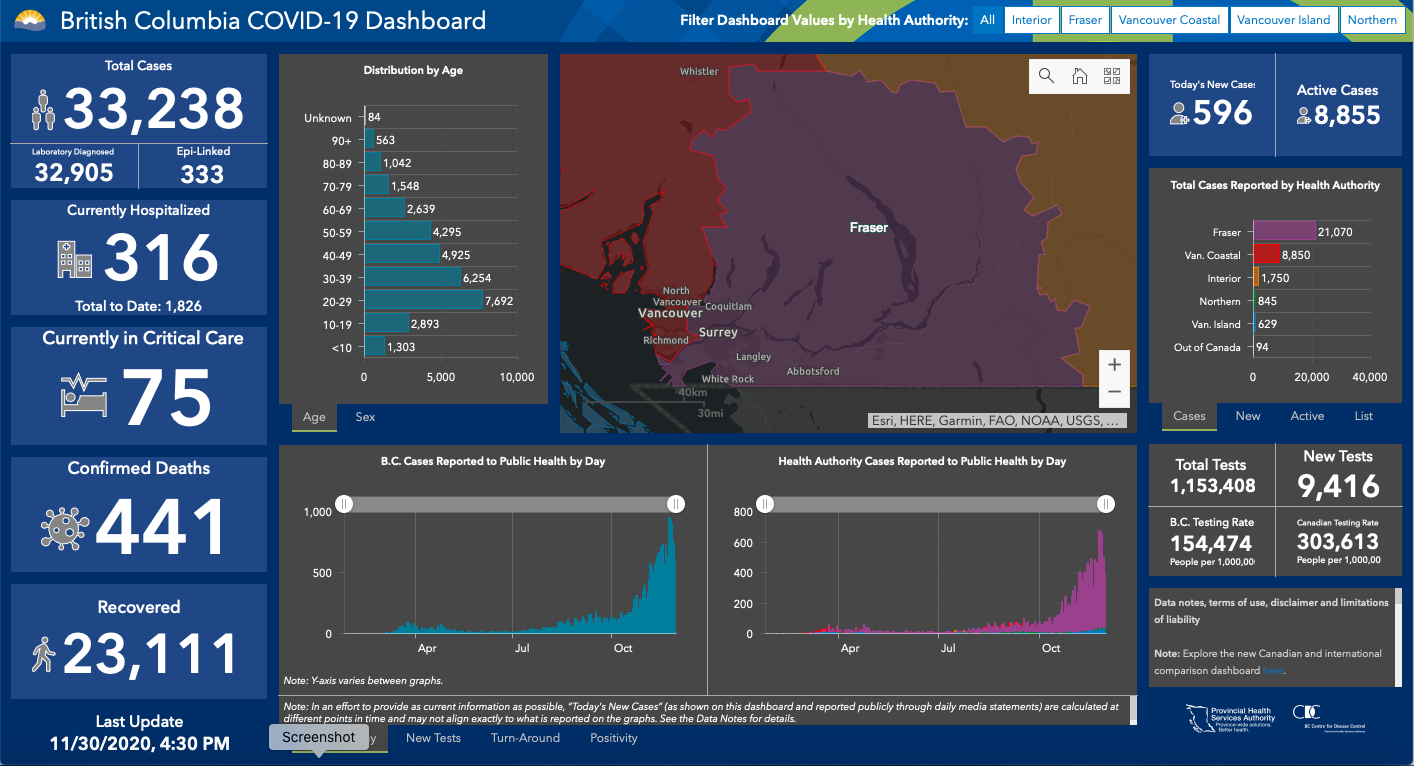
Task: Filter dashboard by Northern health authority
Action: pos(1371,20)
